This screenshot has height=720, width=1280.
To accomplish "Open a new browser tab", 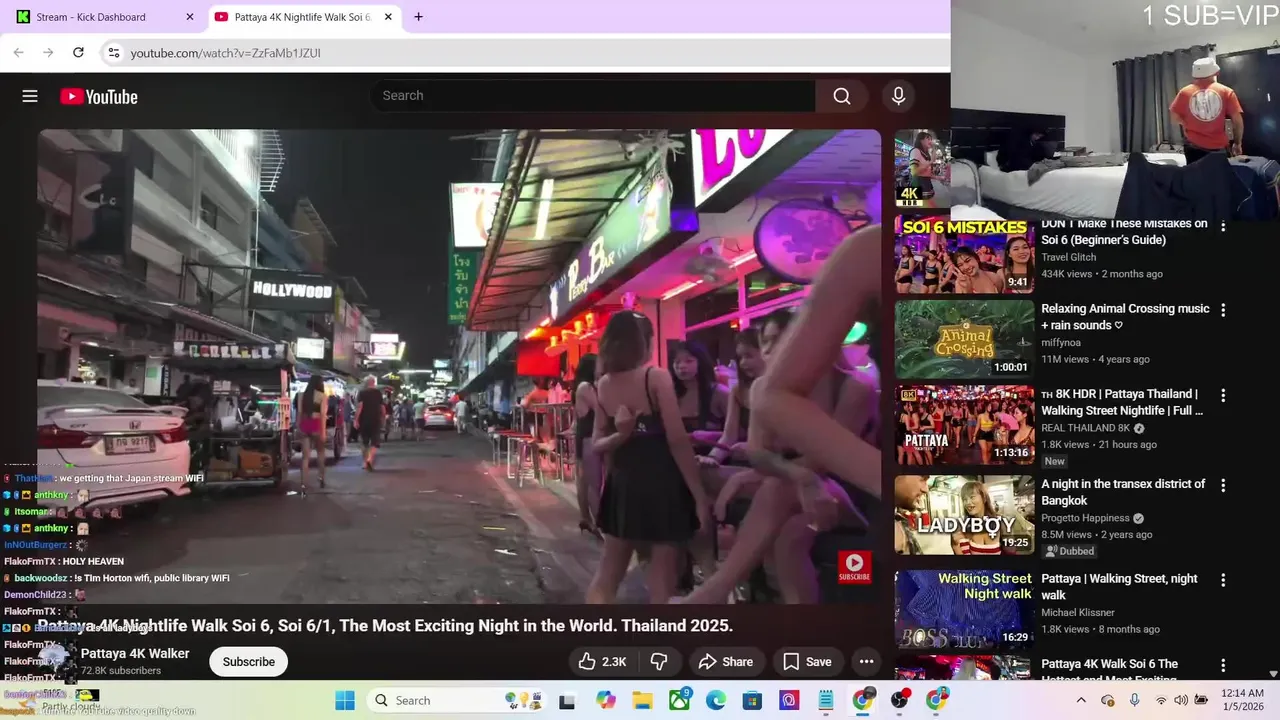I will coord(418,17).
